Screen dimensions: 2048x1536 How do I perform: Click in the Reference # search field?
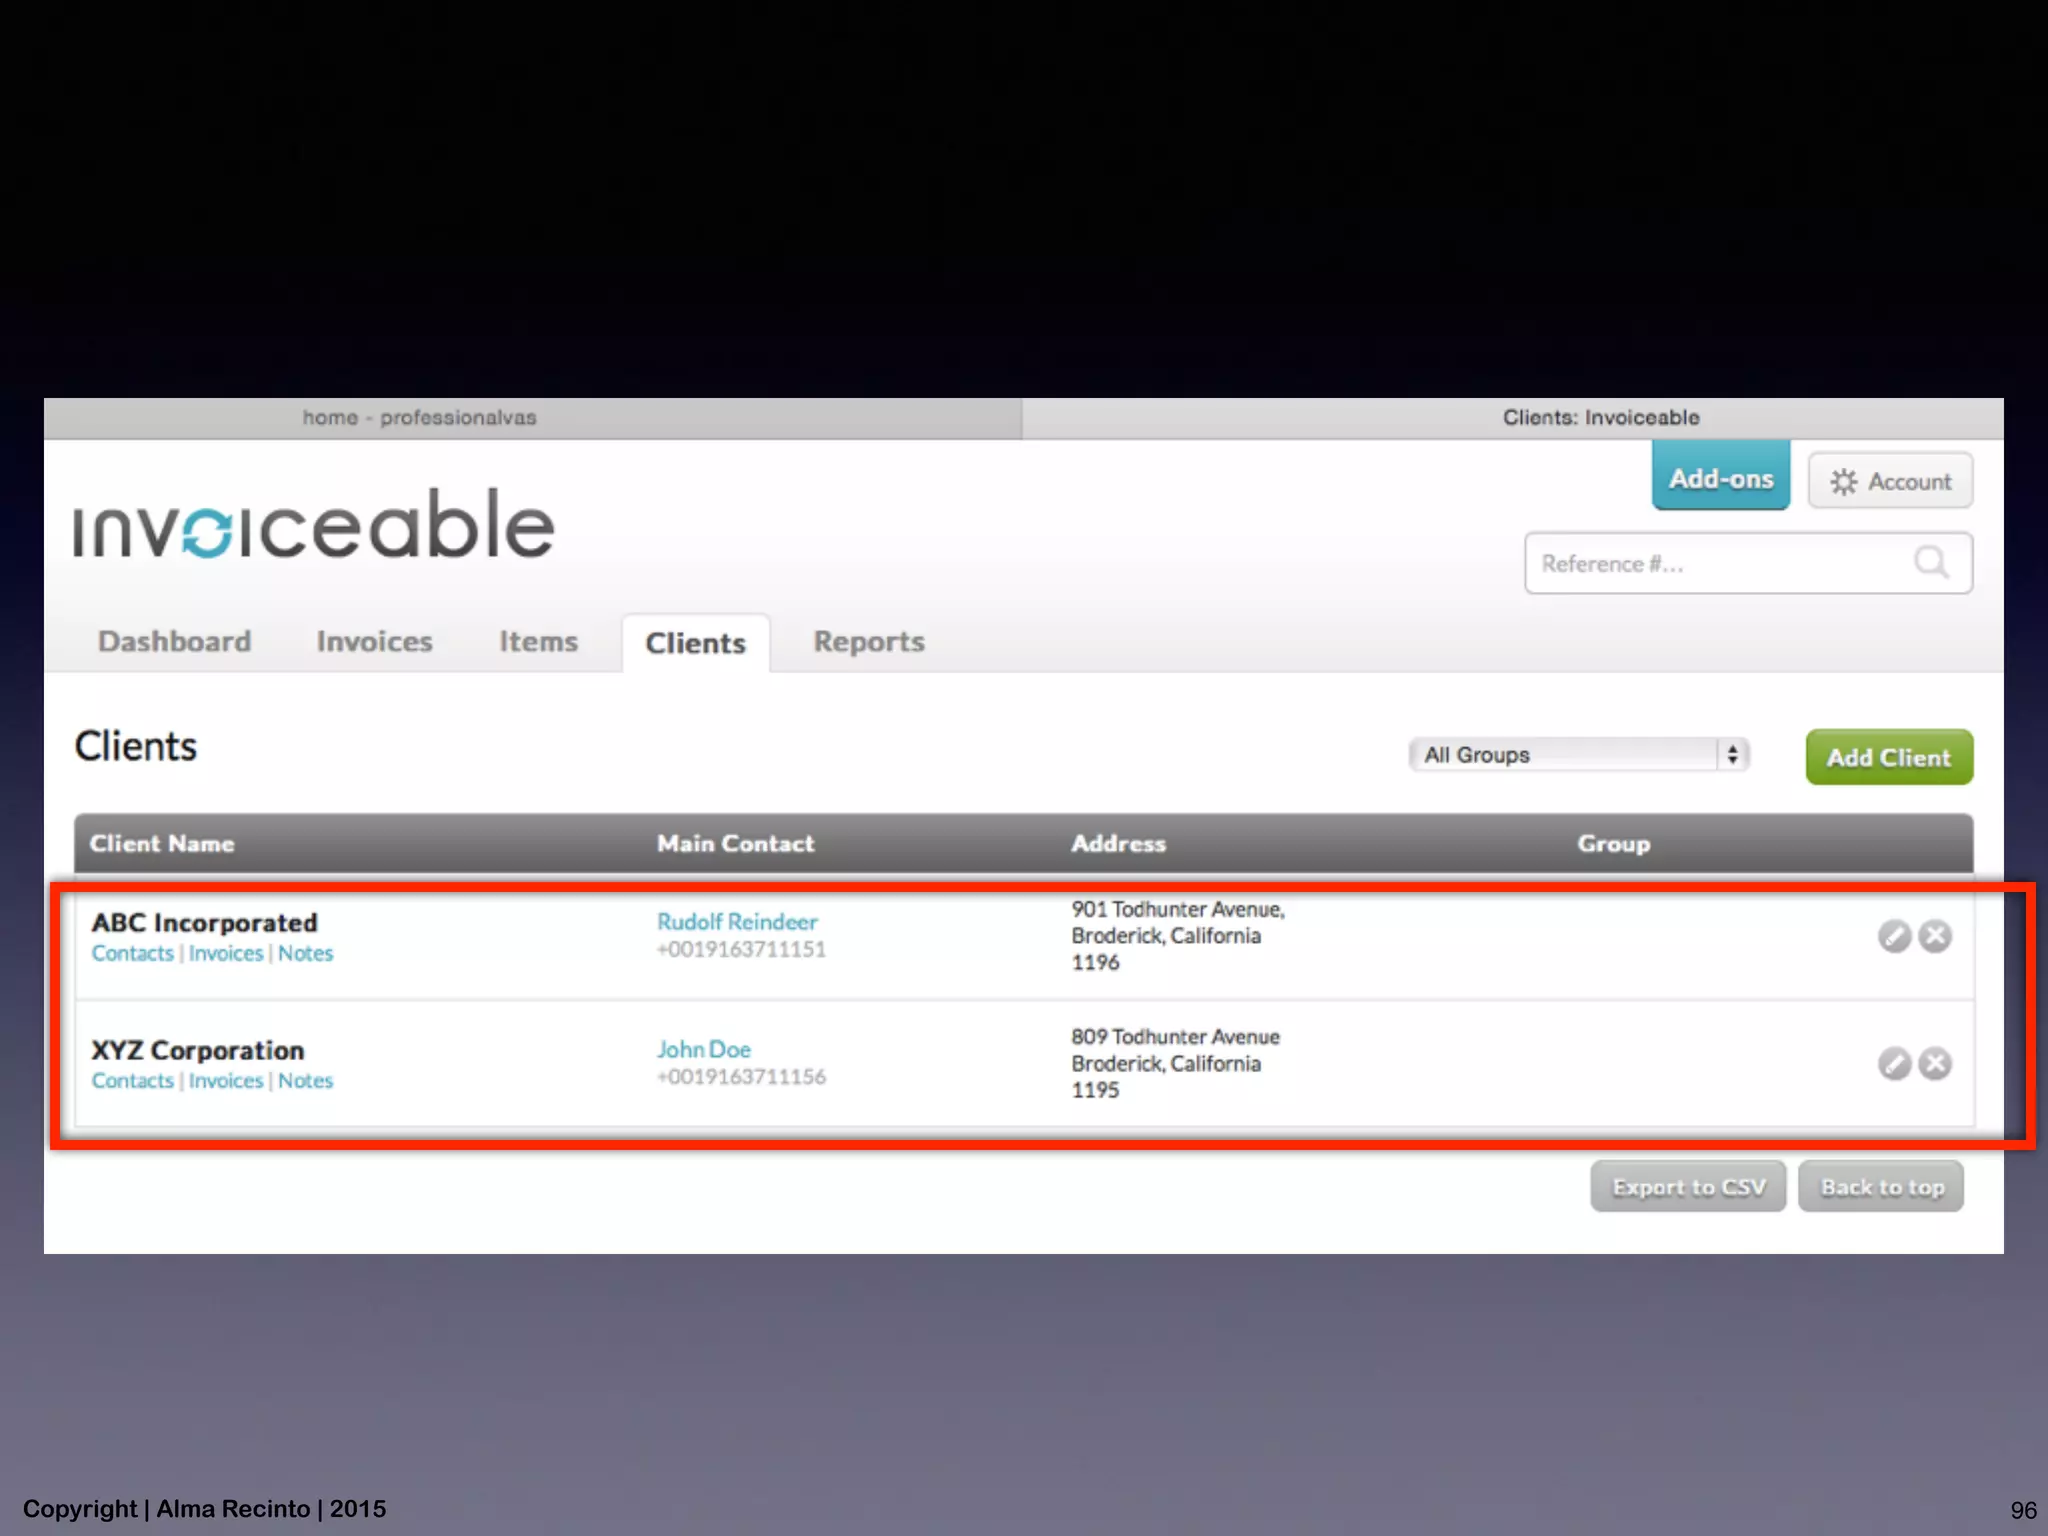[1710, 564]
